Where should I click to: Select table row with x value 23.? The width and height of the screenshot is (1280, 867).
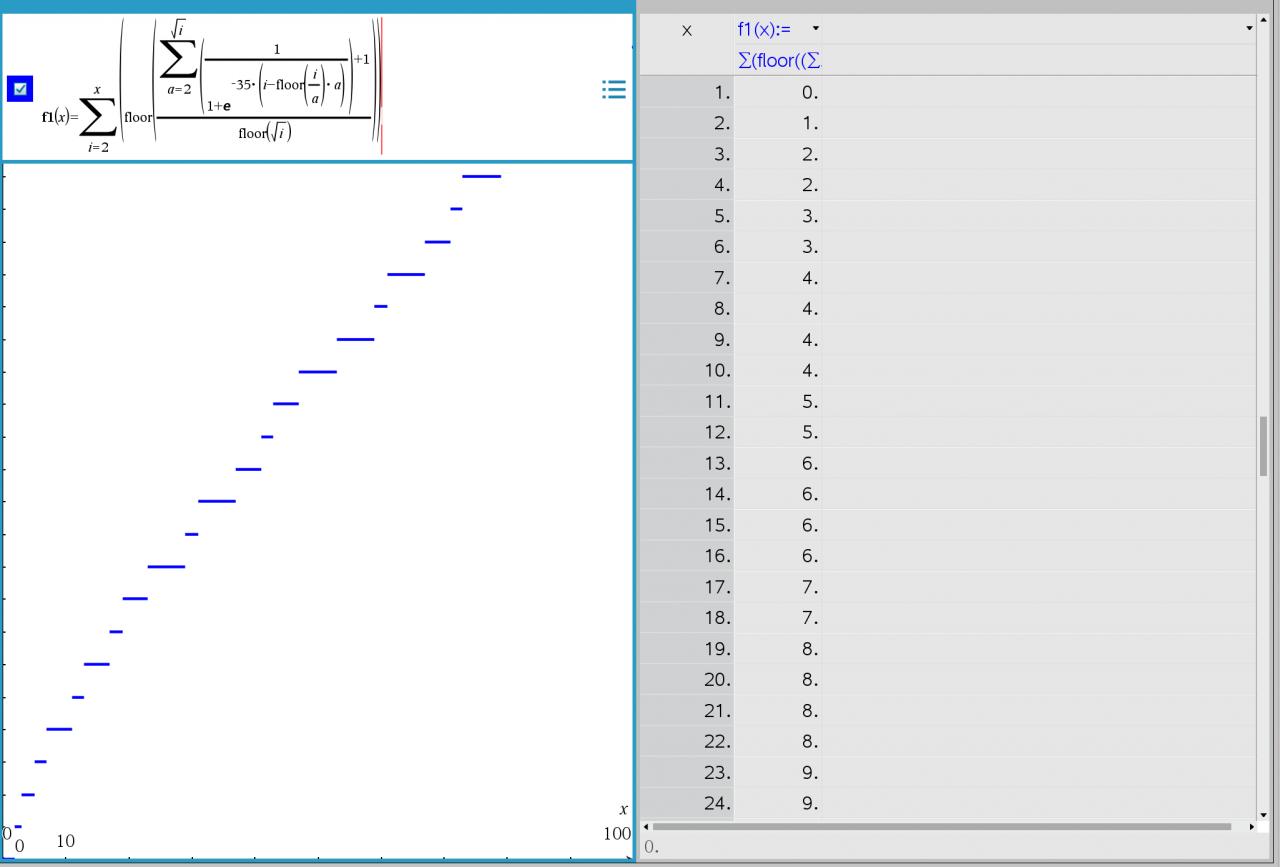coord(687,773)
